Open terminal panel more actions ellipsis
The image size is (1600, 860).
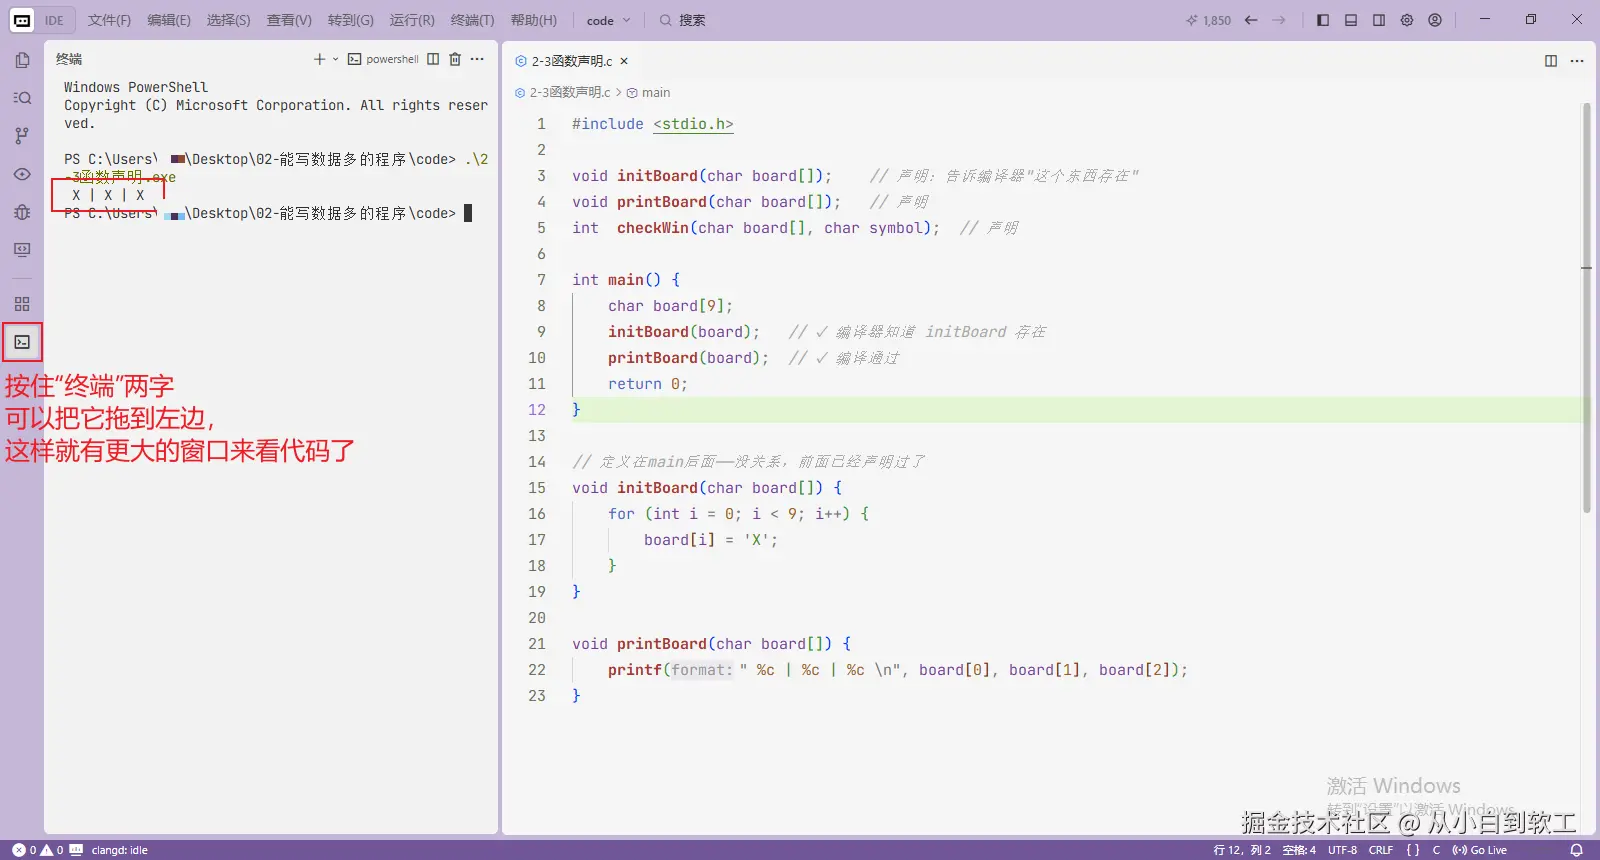pos(477,59)
